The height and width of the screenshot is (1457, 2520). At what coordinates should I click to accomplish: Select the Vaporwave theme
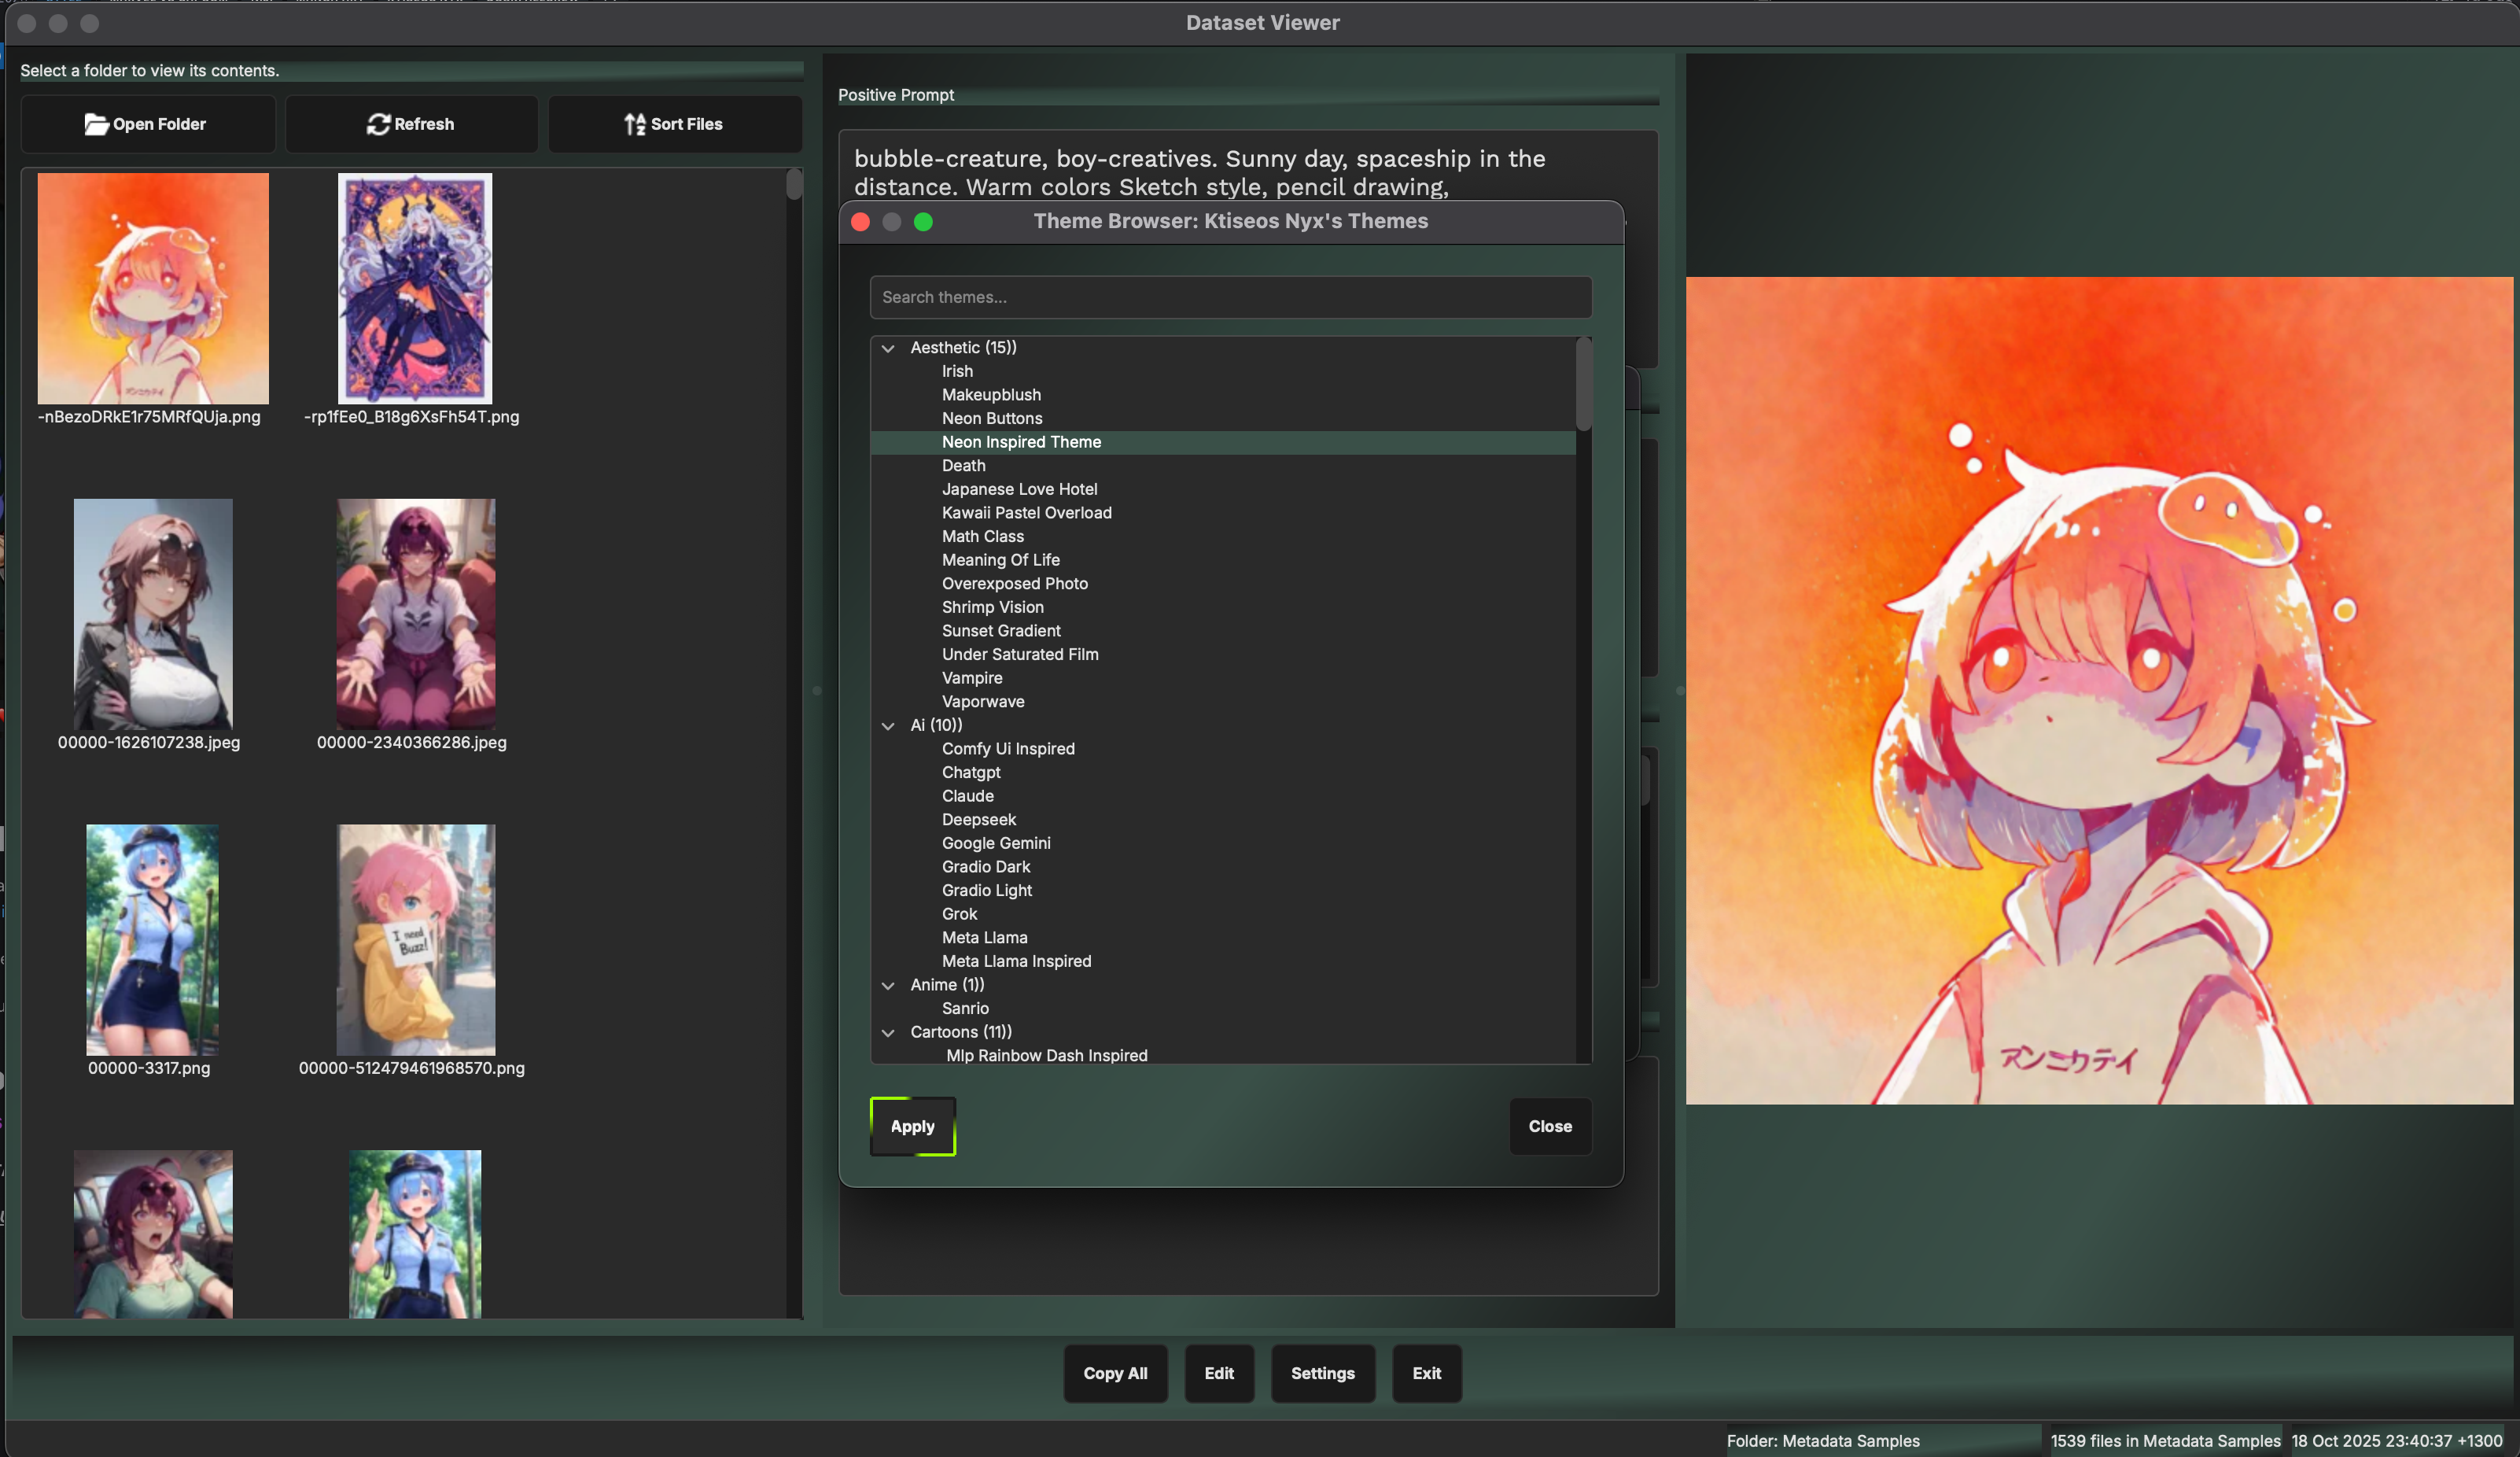(982, 702)
